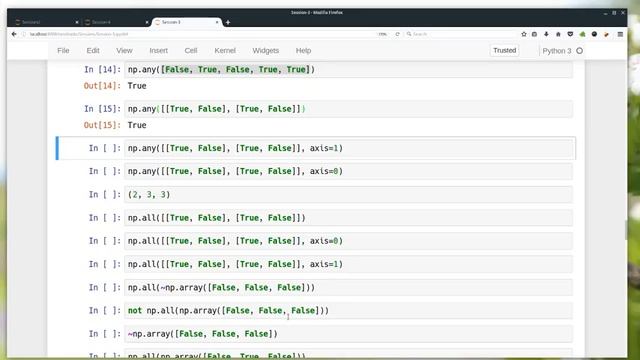This screenshot has width=640, height=360.
Task: Open the Cell menu
Action: pyautogui.click(x=191, y=51)
